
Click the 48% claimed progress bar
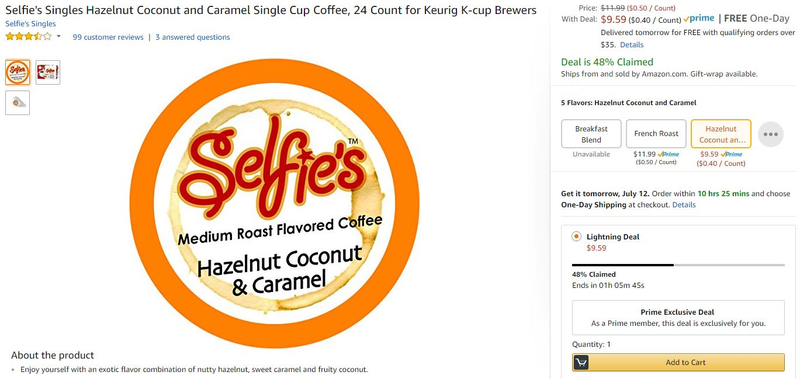click(x=678, y=265)
